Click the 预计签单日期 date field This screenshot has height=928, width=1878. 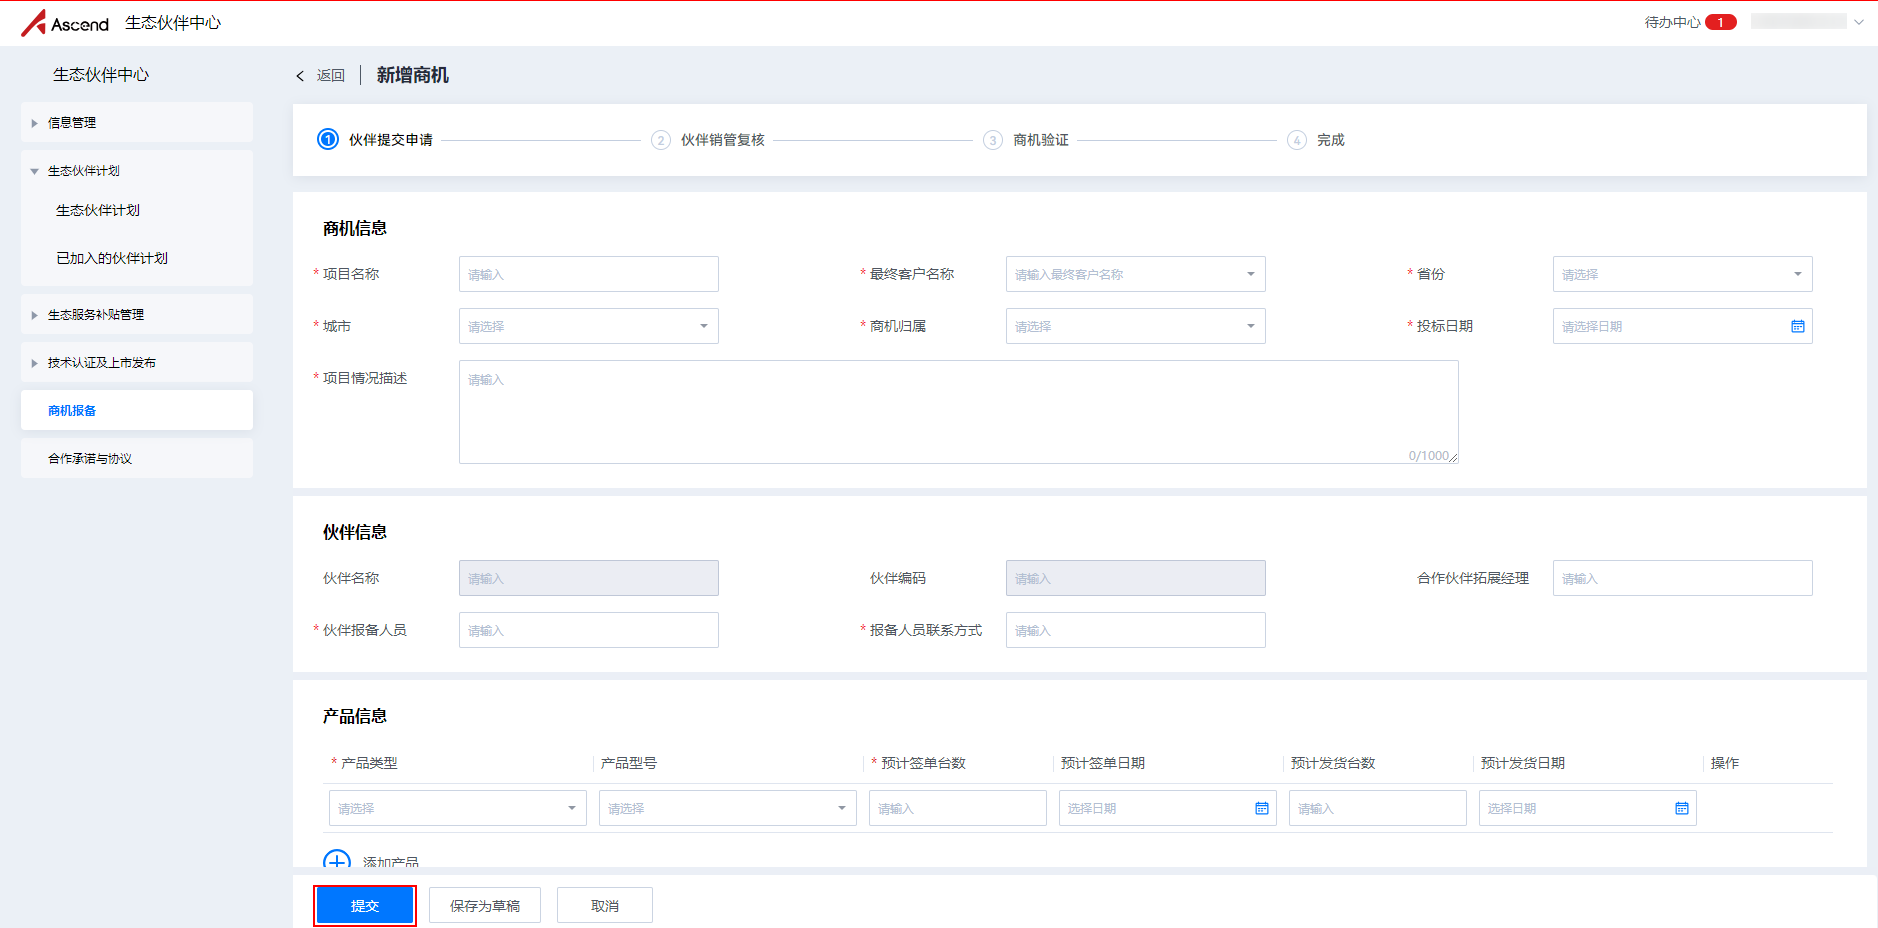(1167, 808)
